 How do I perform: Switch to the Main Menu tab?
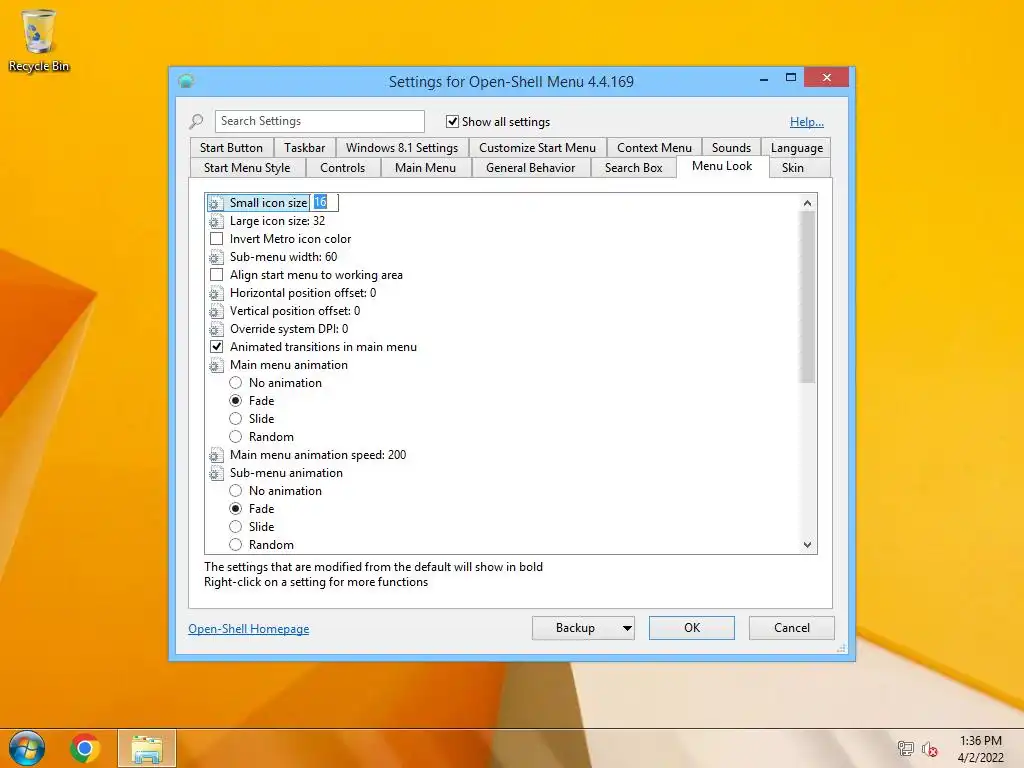(x=425, y=168)
